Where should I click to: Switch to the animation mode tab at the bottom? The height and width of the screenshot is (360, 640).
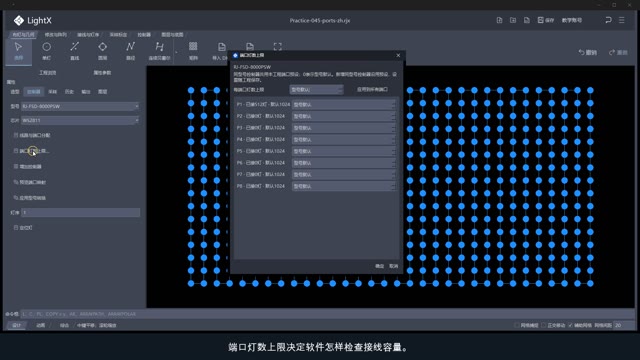41,325
